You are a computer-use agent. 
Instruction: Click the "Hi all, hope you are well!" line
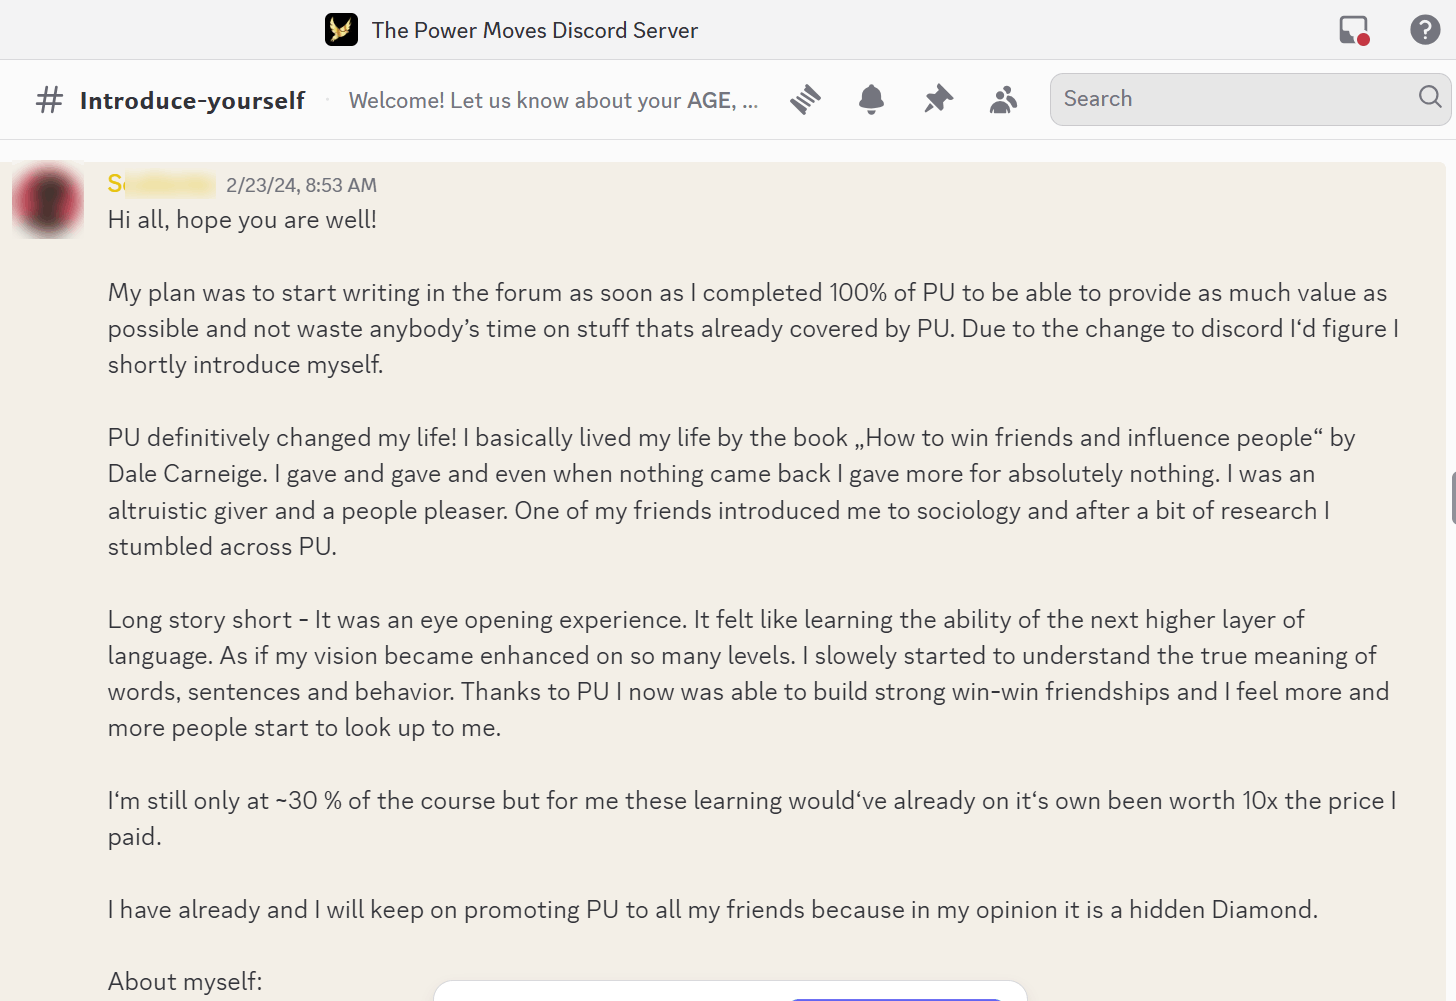pyautogui.click(x=242, y=220)
